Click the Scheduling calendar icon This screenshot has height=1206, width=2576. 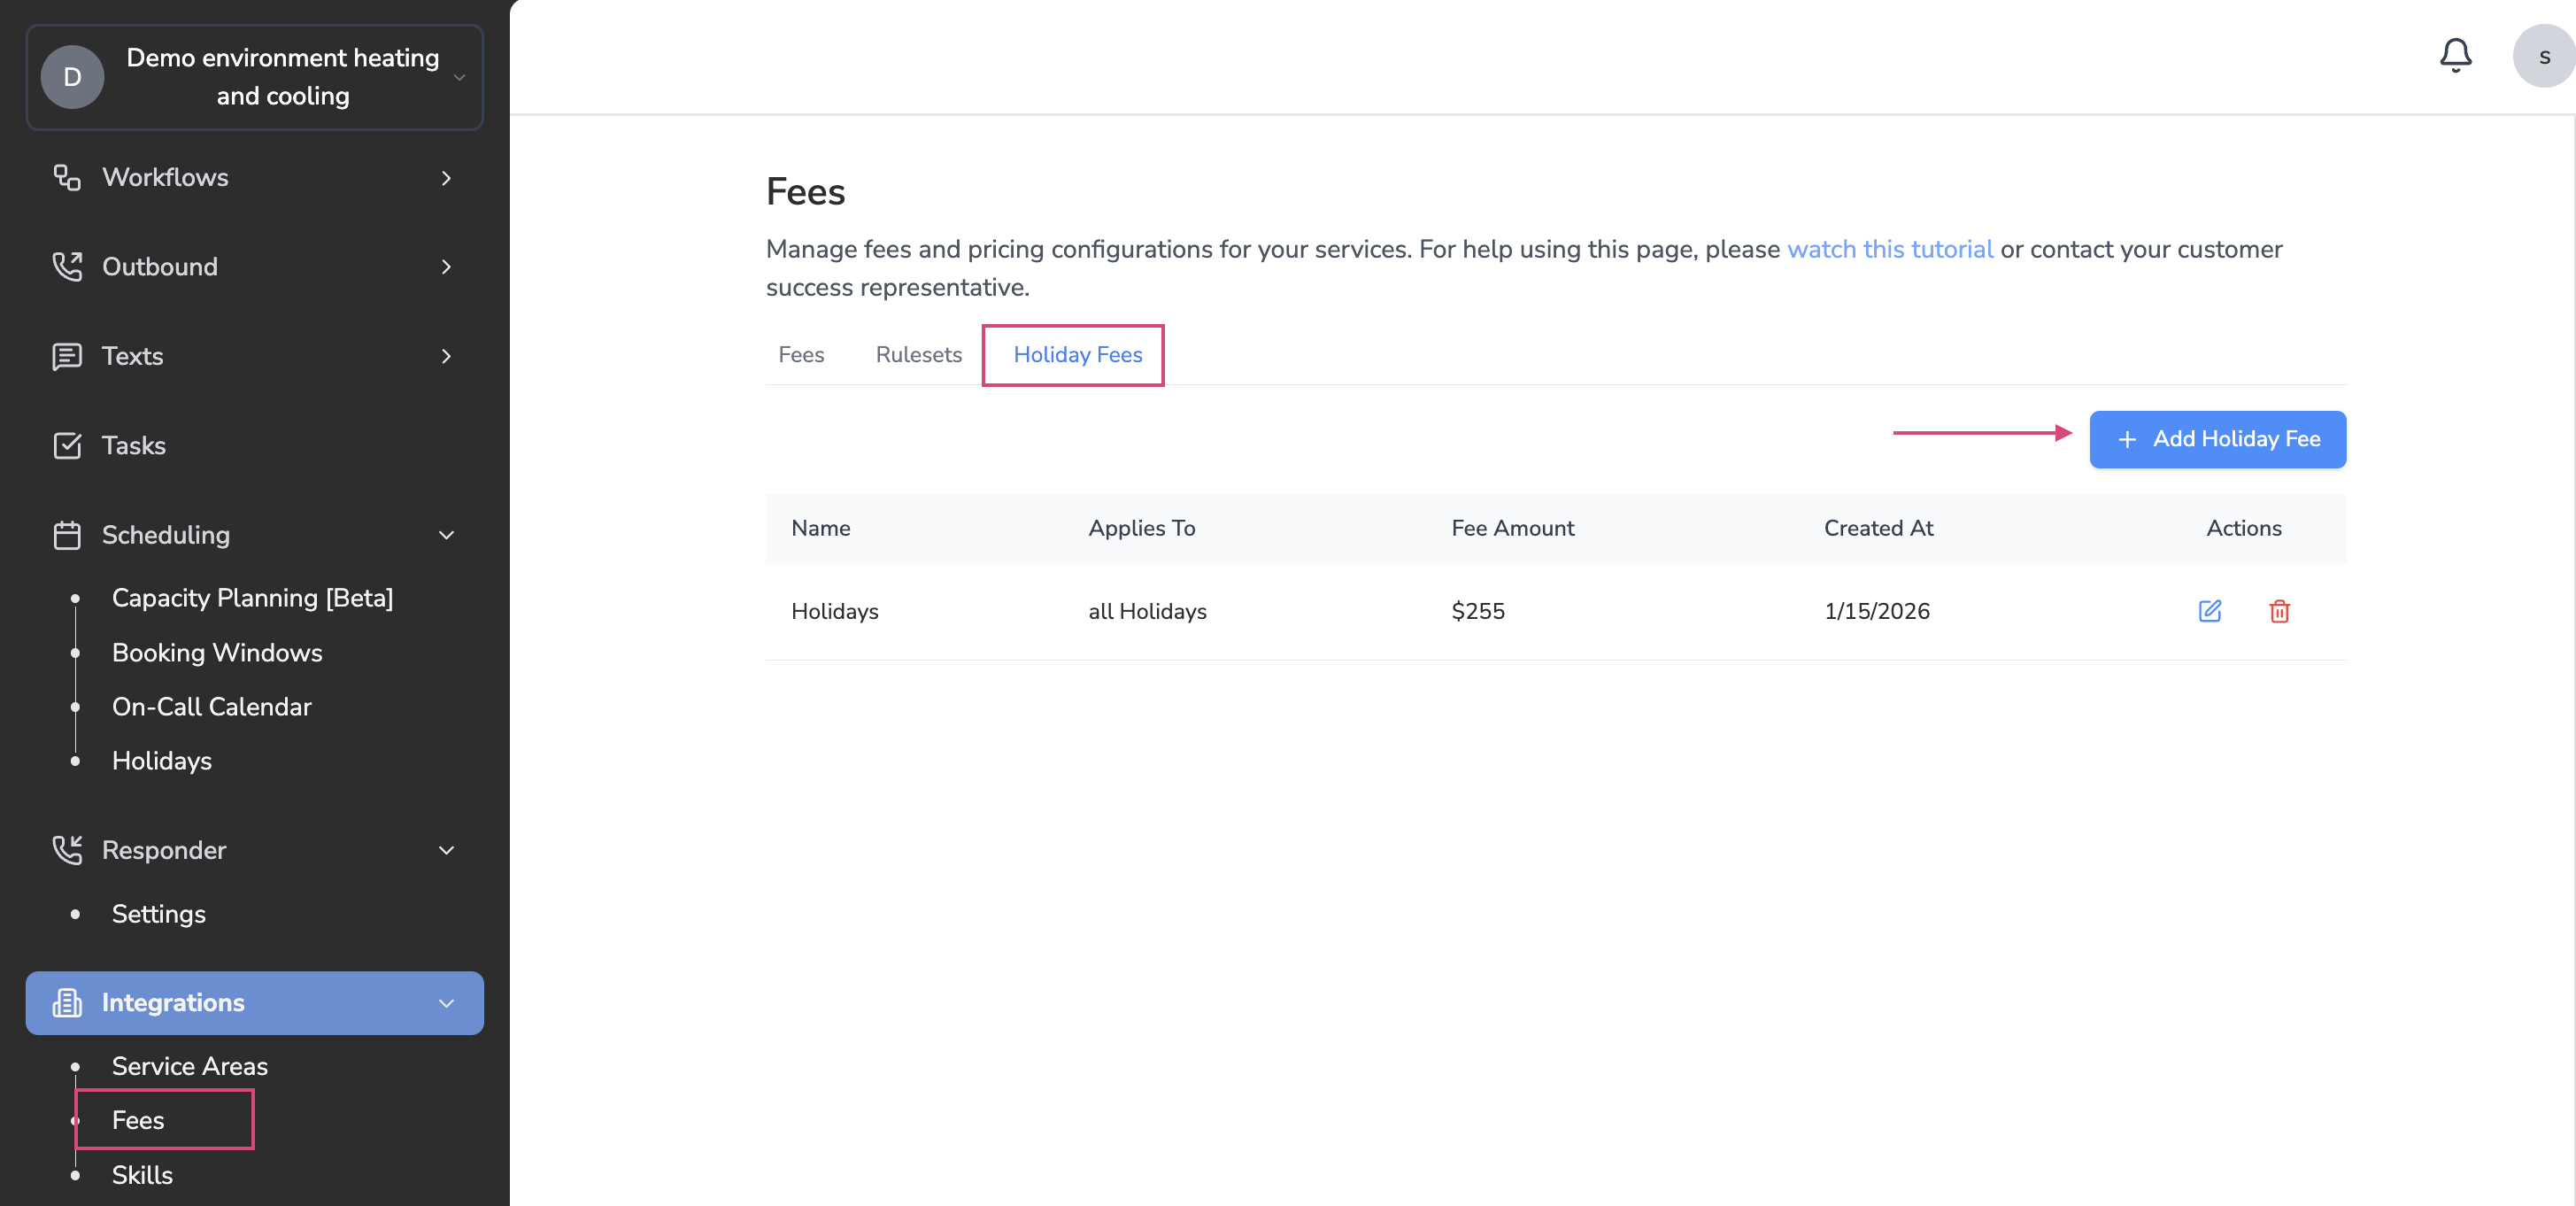[x=67, y=535]
